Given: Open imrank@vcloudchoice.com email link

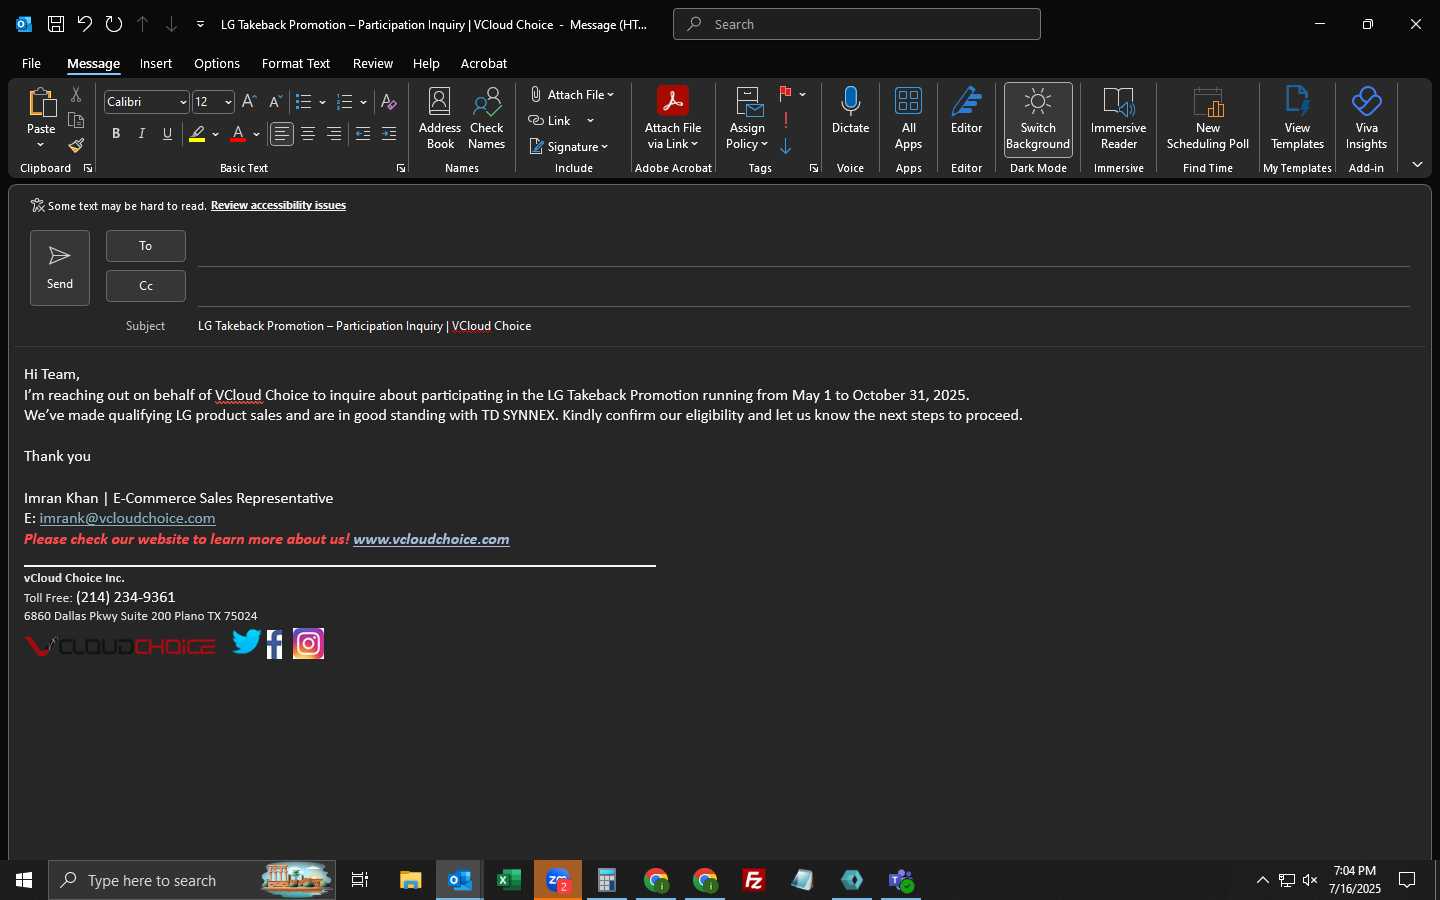Looking at the screenshot, I should [x=127, y=518].
